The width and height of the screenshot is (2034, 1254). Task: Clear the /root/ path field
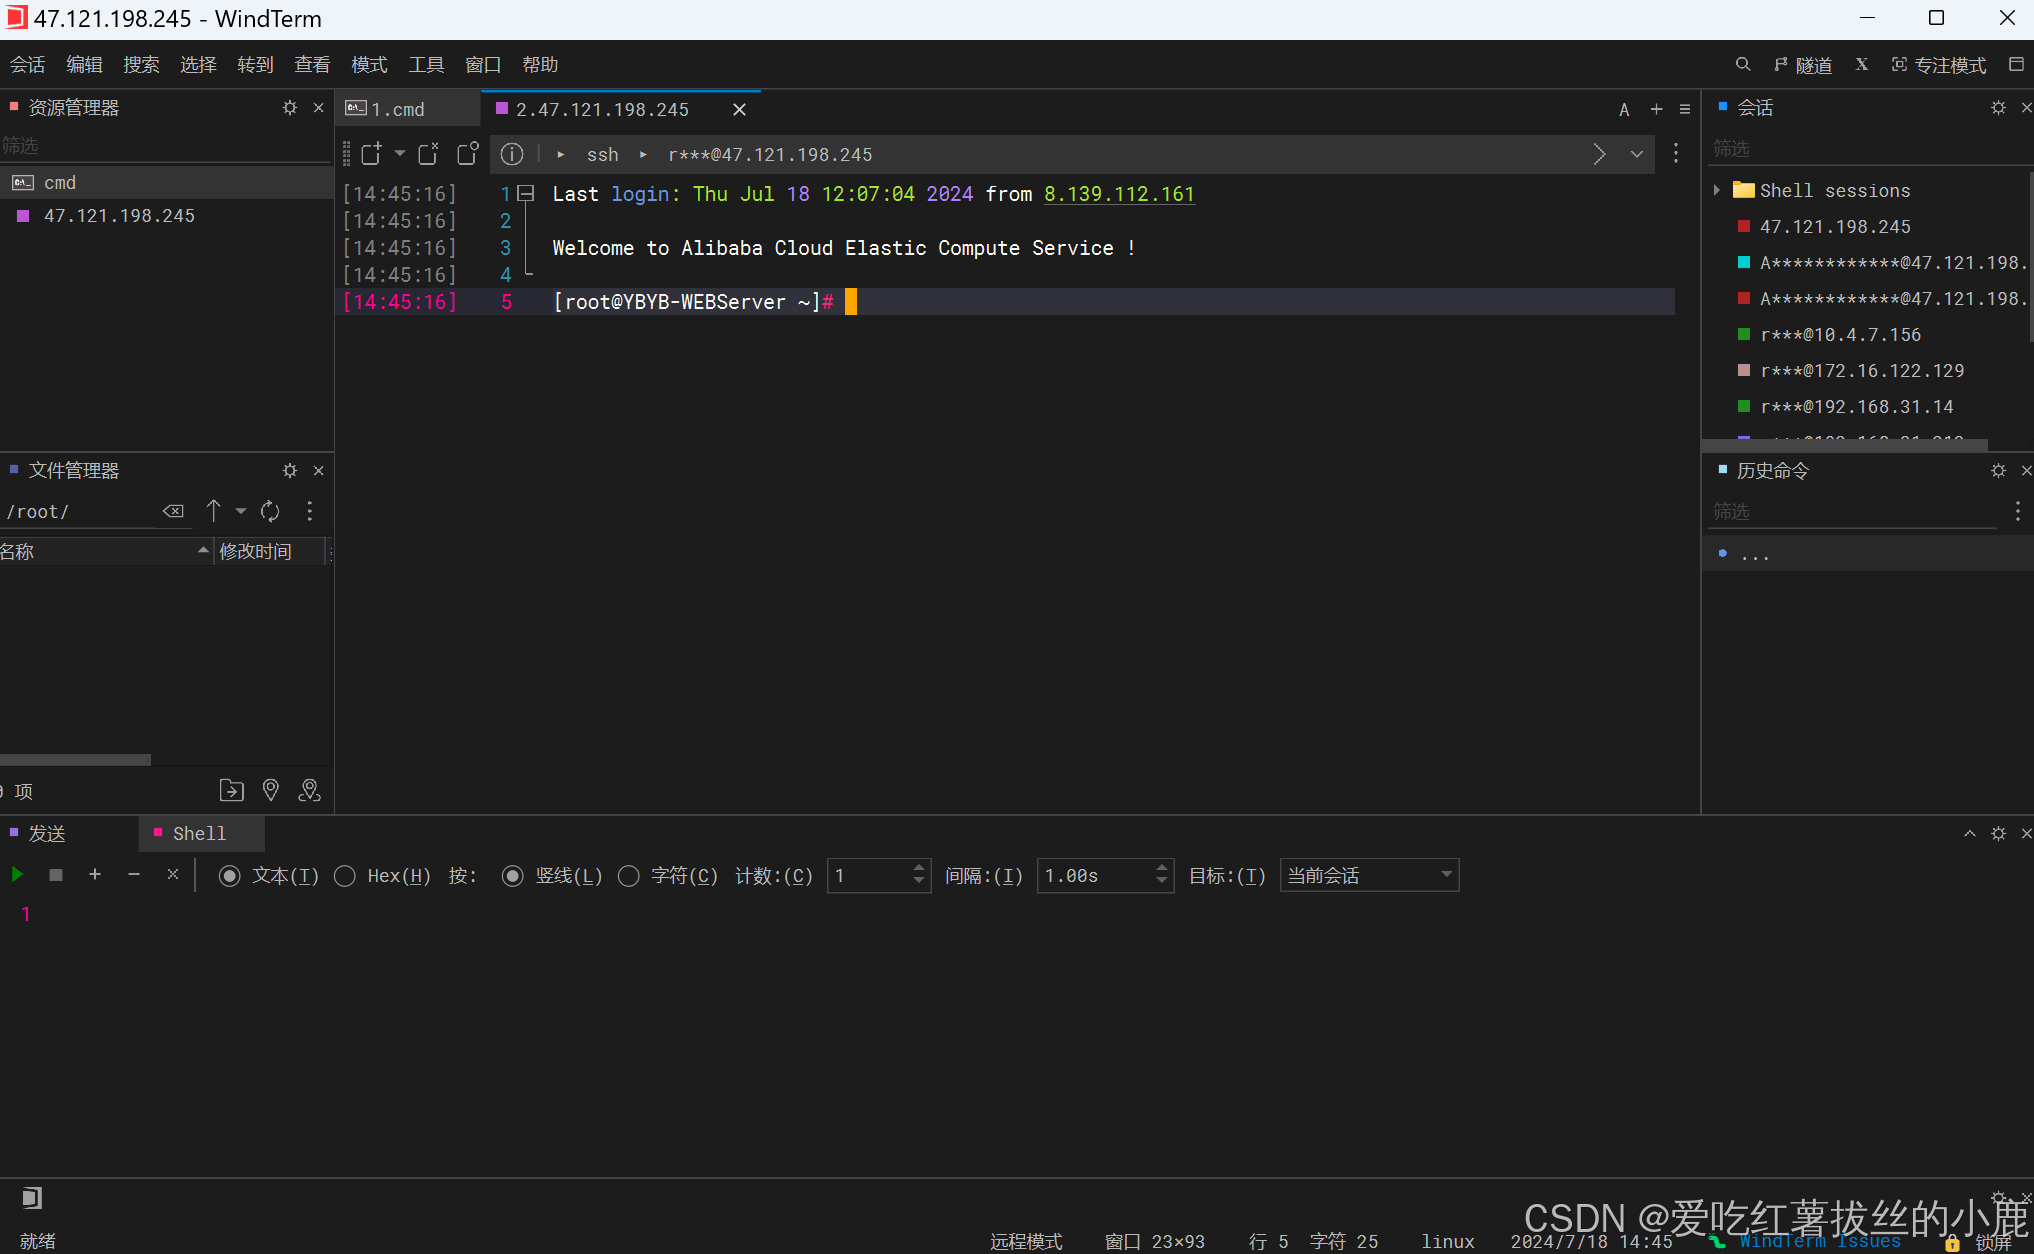pos(173,511)
